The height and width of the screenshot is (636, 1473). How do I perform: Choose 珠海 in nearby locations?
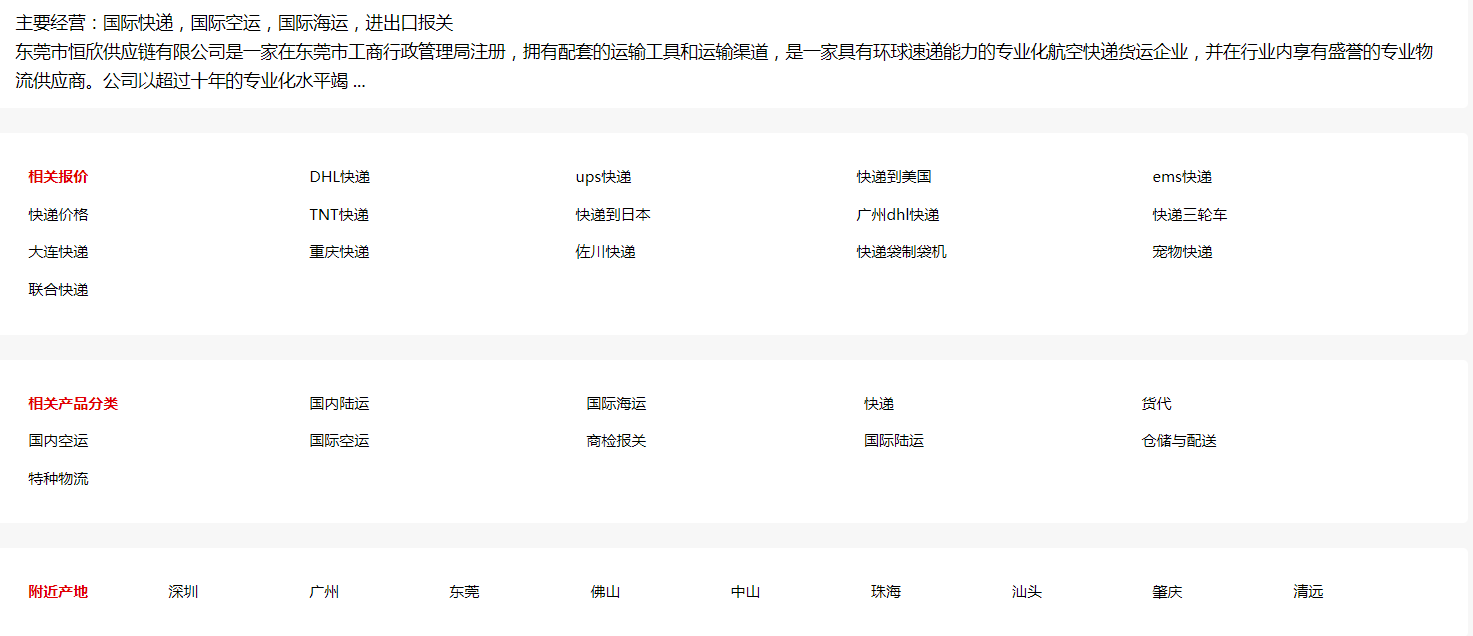(885, 592)
